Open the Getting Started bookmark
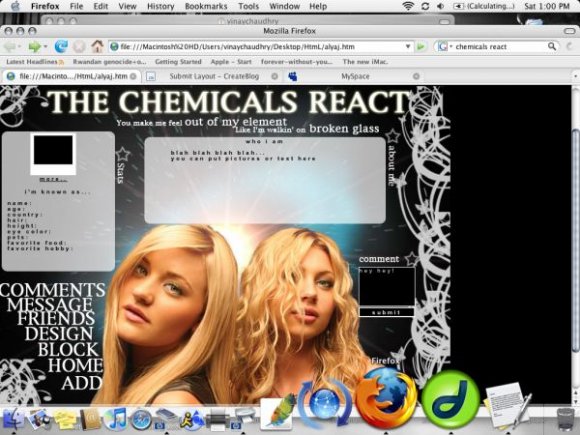The height and width of the screenshot is (435, 580). (x=178, y=62)
